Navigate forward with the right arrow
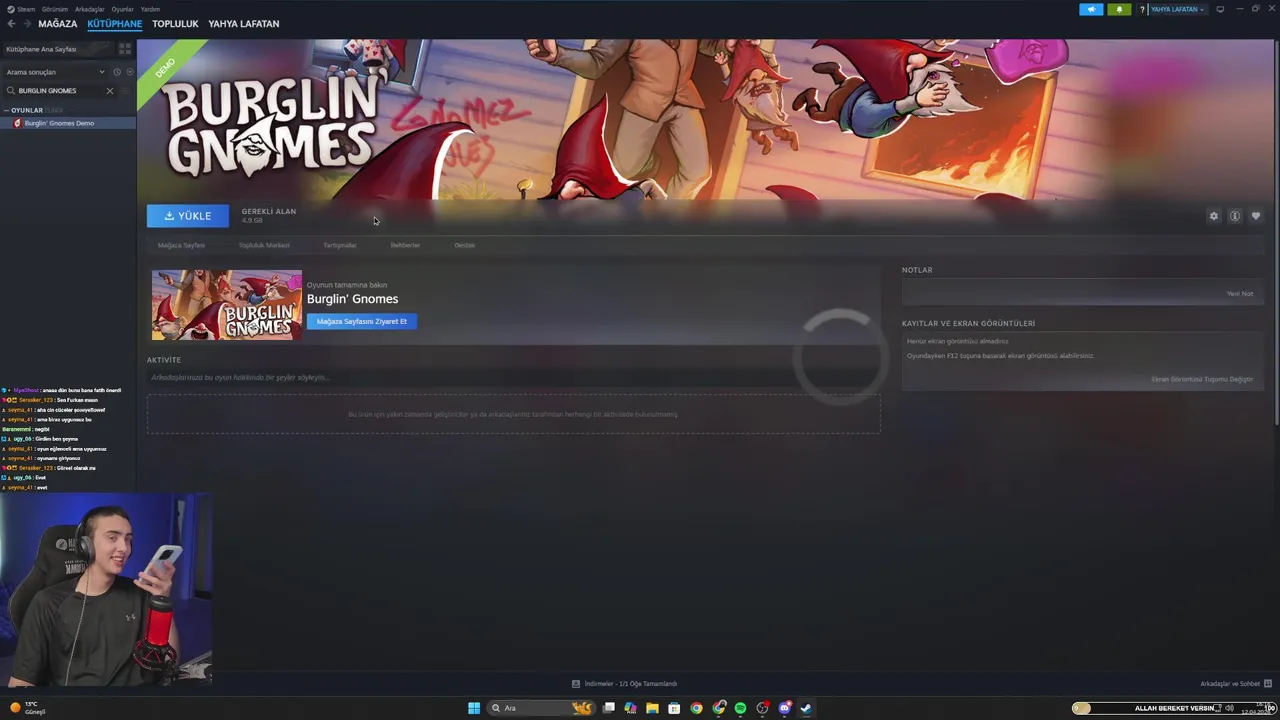 (27, 23)
